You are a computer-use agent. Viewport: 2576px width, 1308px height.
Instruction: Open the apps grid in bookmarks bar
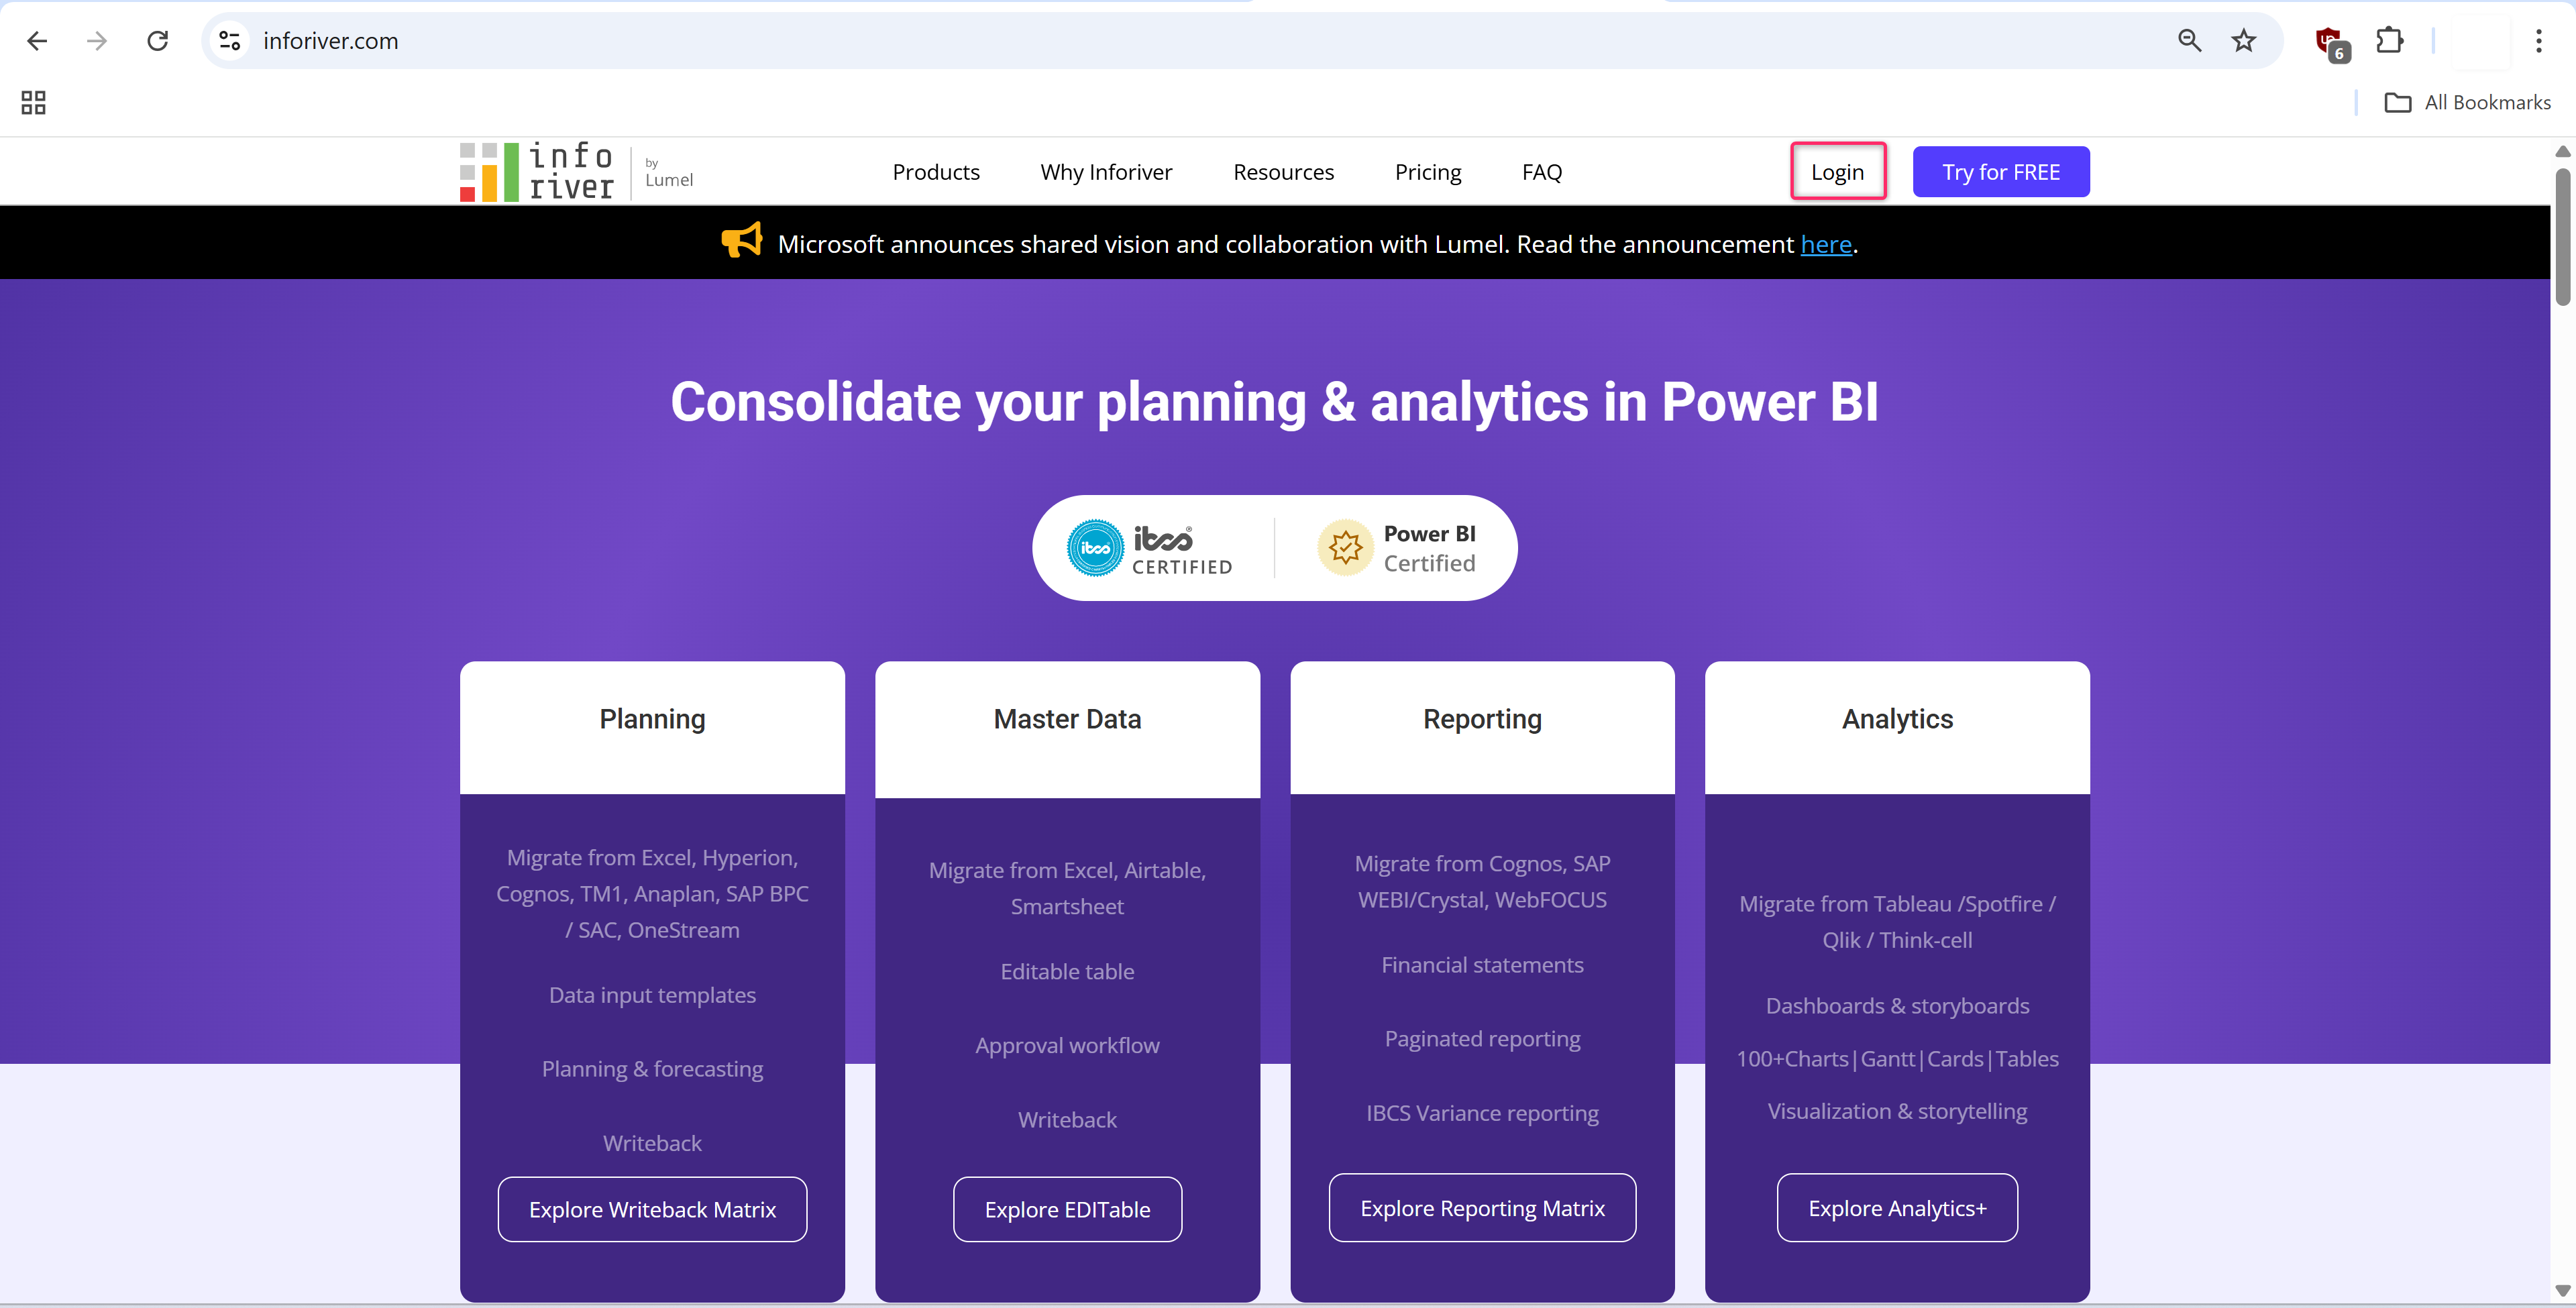[33, 102]
